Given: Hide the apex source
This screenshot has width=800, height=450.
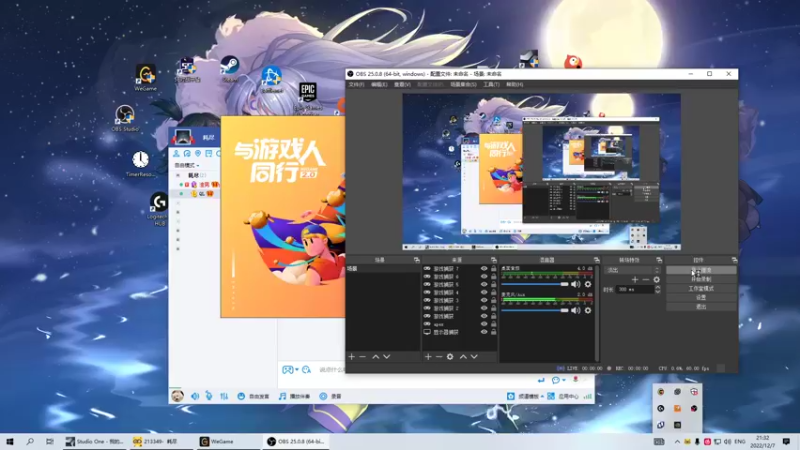Looking at the screenshot, I should point(484,324).
